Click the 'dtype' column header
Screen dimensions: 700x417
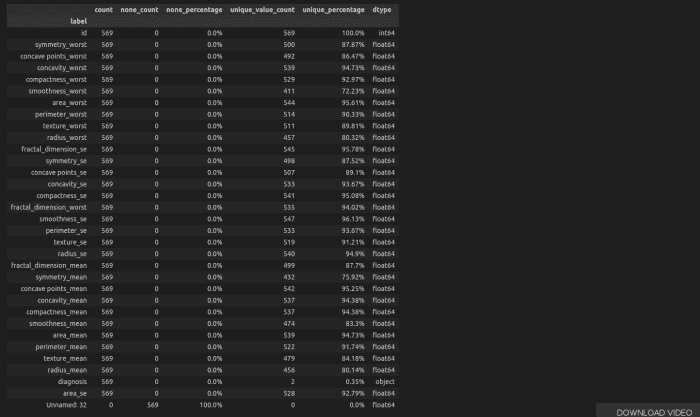pos(383,9)
